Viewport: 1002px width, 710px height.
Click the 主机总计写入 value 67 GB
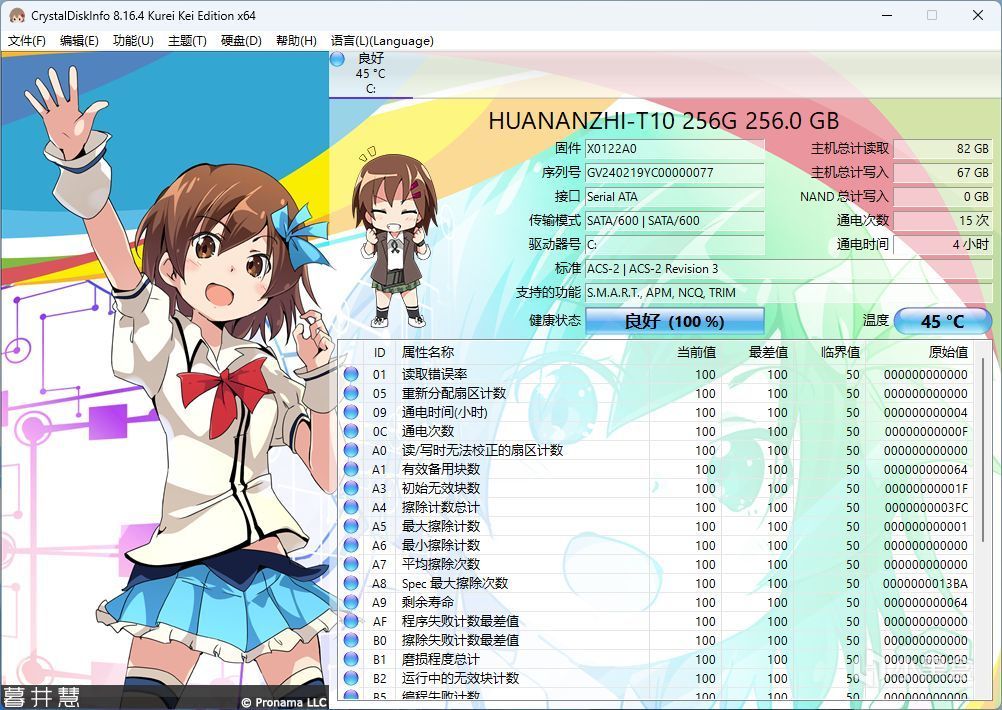pos(943,173)
